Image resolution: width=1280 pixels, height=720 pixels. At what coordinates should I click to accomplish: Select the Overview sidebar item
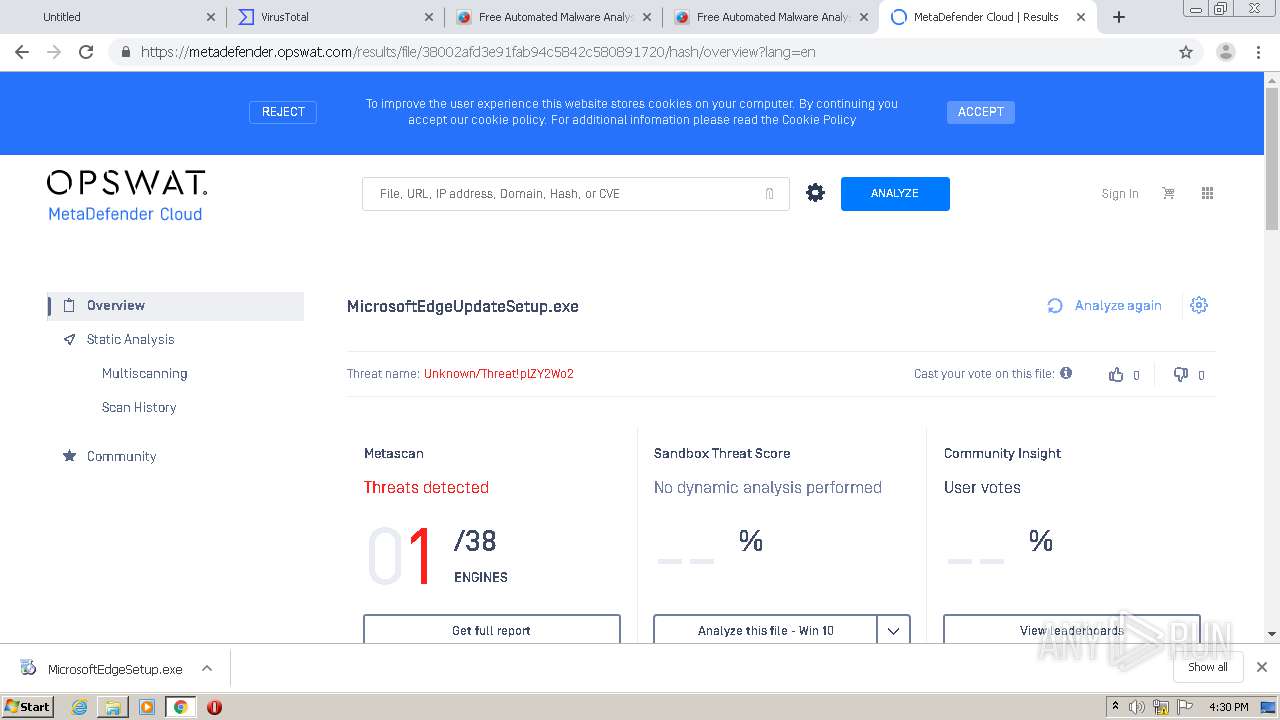[x=176, y=306]
